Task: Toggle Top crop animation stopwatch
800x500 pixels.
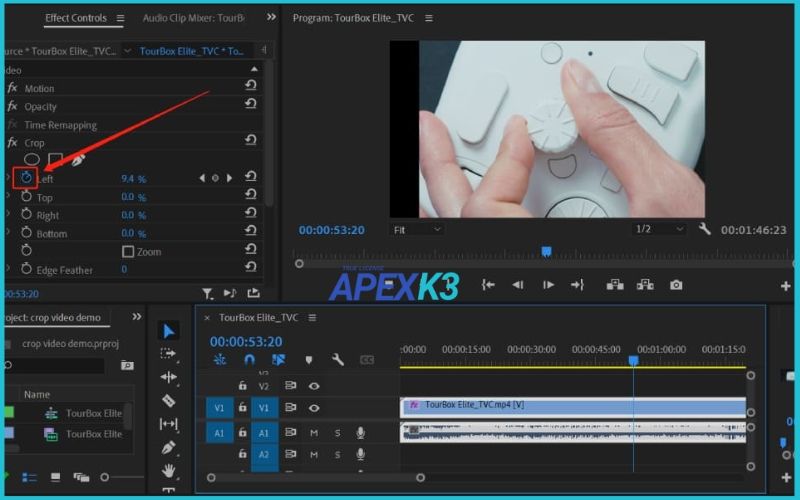Action: click(26, 196)
